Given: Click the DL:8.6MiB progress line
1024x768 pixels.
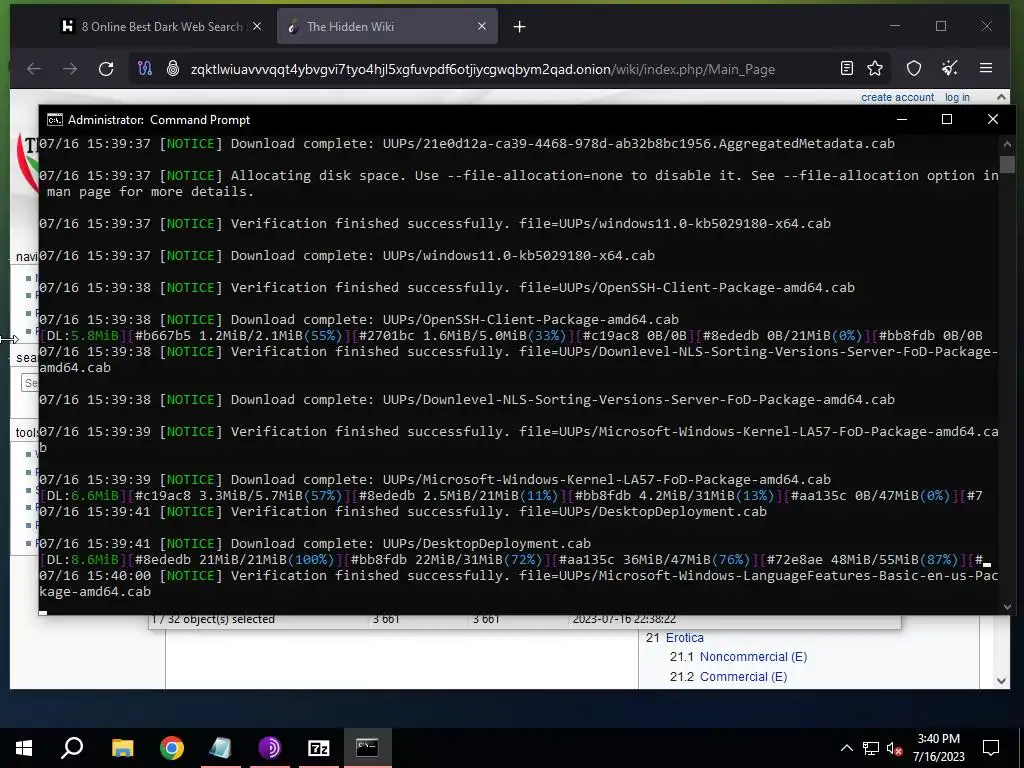Looking at the screenshot, I should [x=515, y=560].
